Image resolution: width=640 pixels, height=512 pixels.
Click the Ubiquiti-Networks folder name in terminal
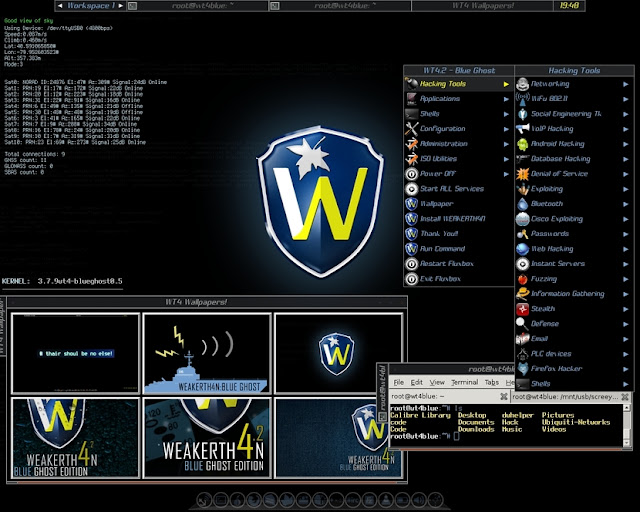[x=576, y=422]
